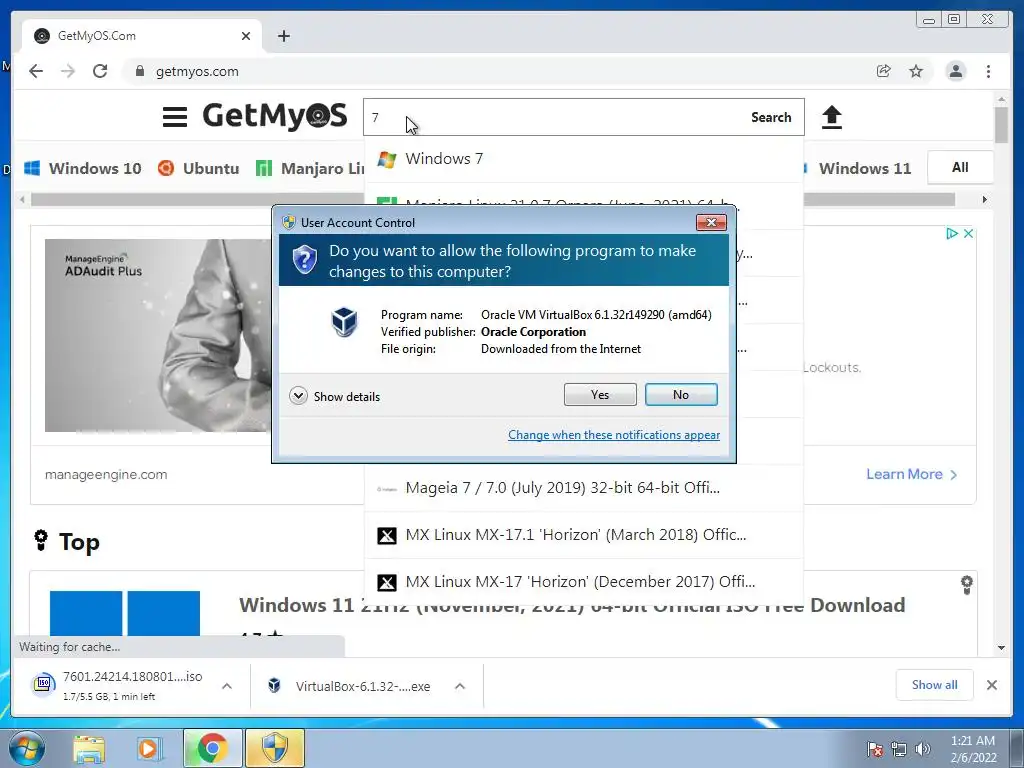Click Action Center flag tray icon

pyautogui.click(x=874, y=749)
